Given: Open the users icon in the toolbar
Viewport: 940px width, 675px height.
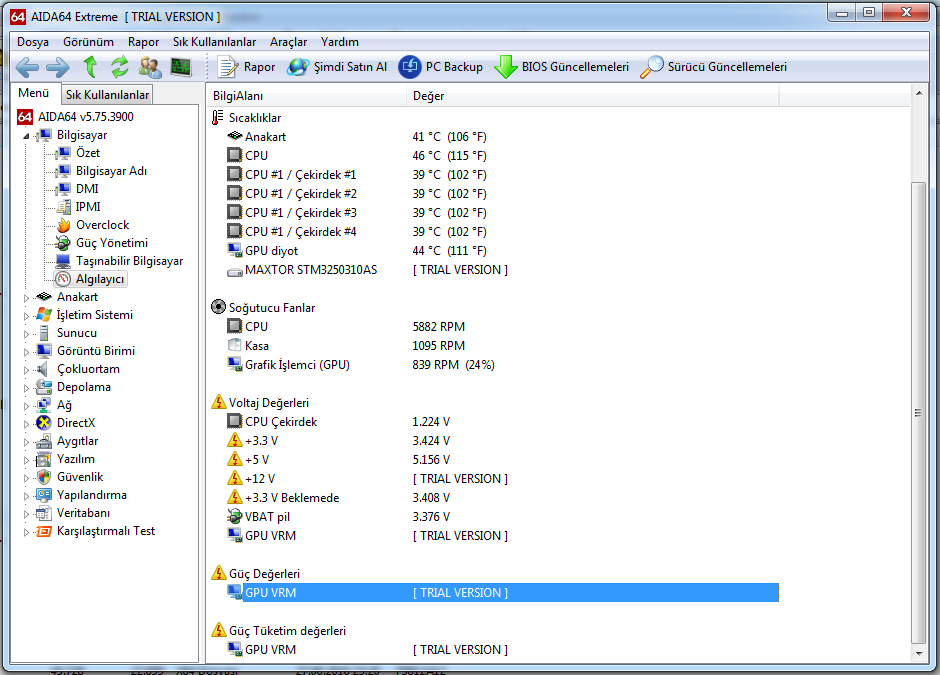Looking at the screenshot, I should pos(150,67).
